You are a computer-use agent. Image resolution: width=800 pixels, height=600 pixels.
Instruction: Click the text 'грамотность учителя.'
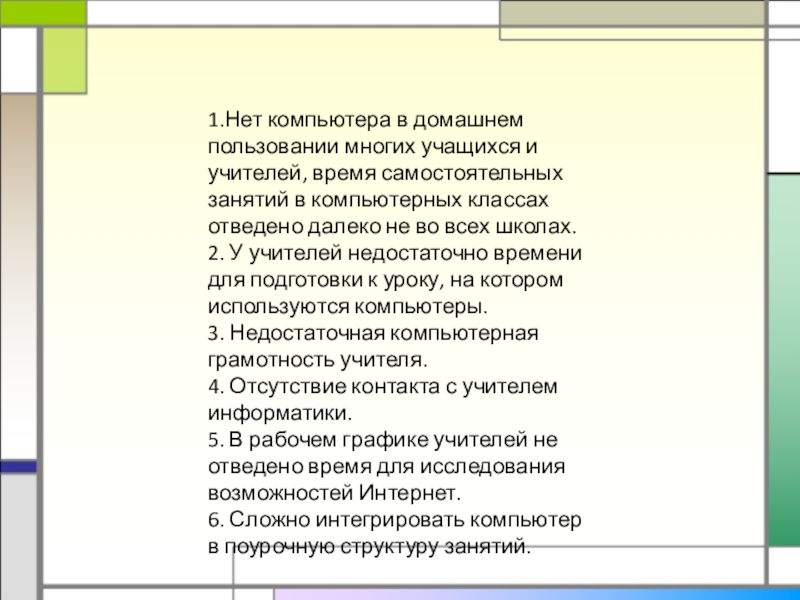click(x=319, y=357)
